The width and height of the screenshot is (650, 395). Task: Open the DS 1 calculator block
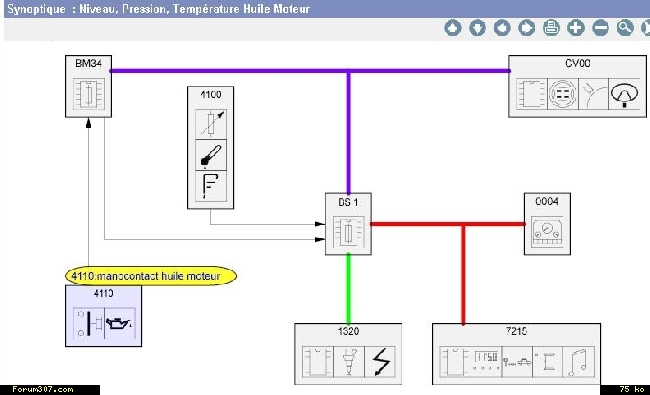point(348,224)
